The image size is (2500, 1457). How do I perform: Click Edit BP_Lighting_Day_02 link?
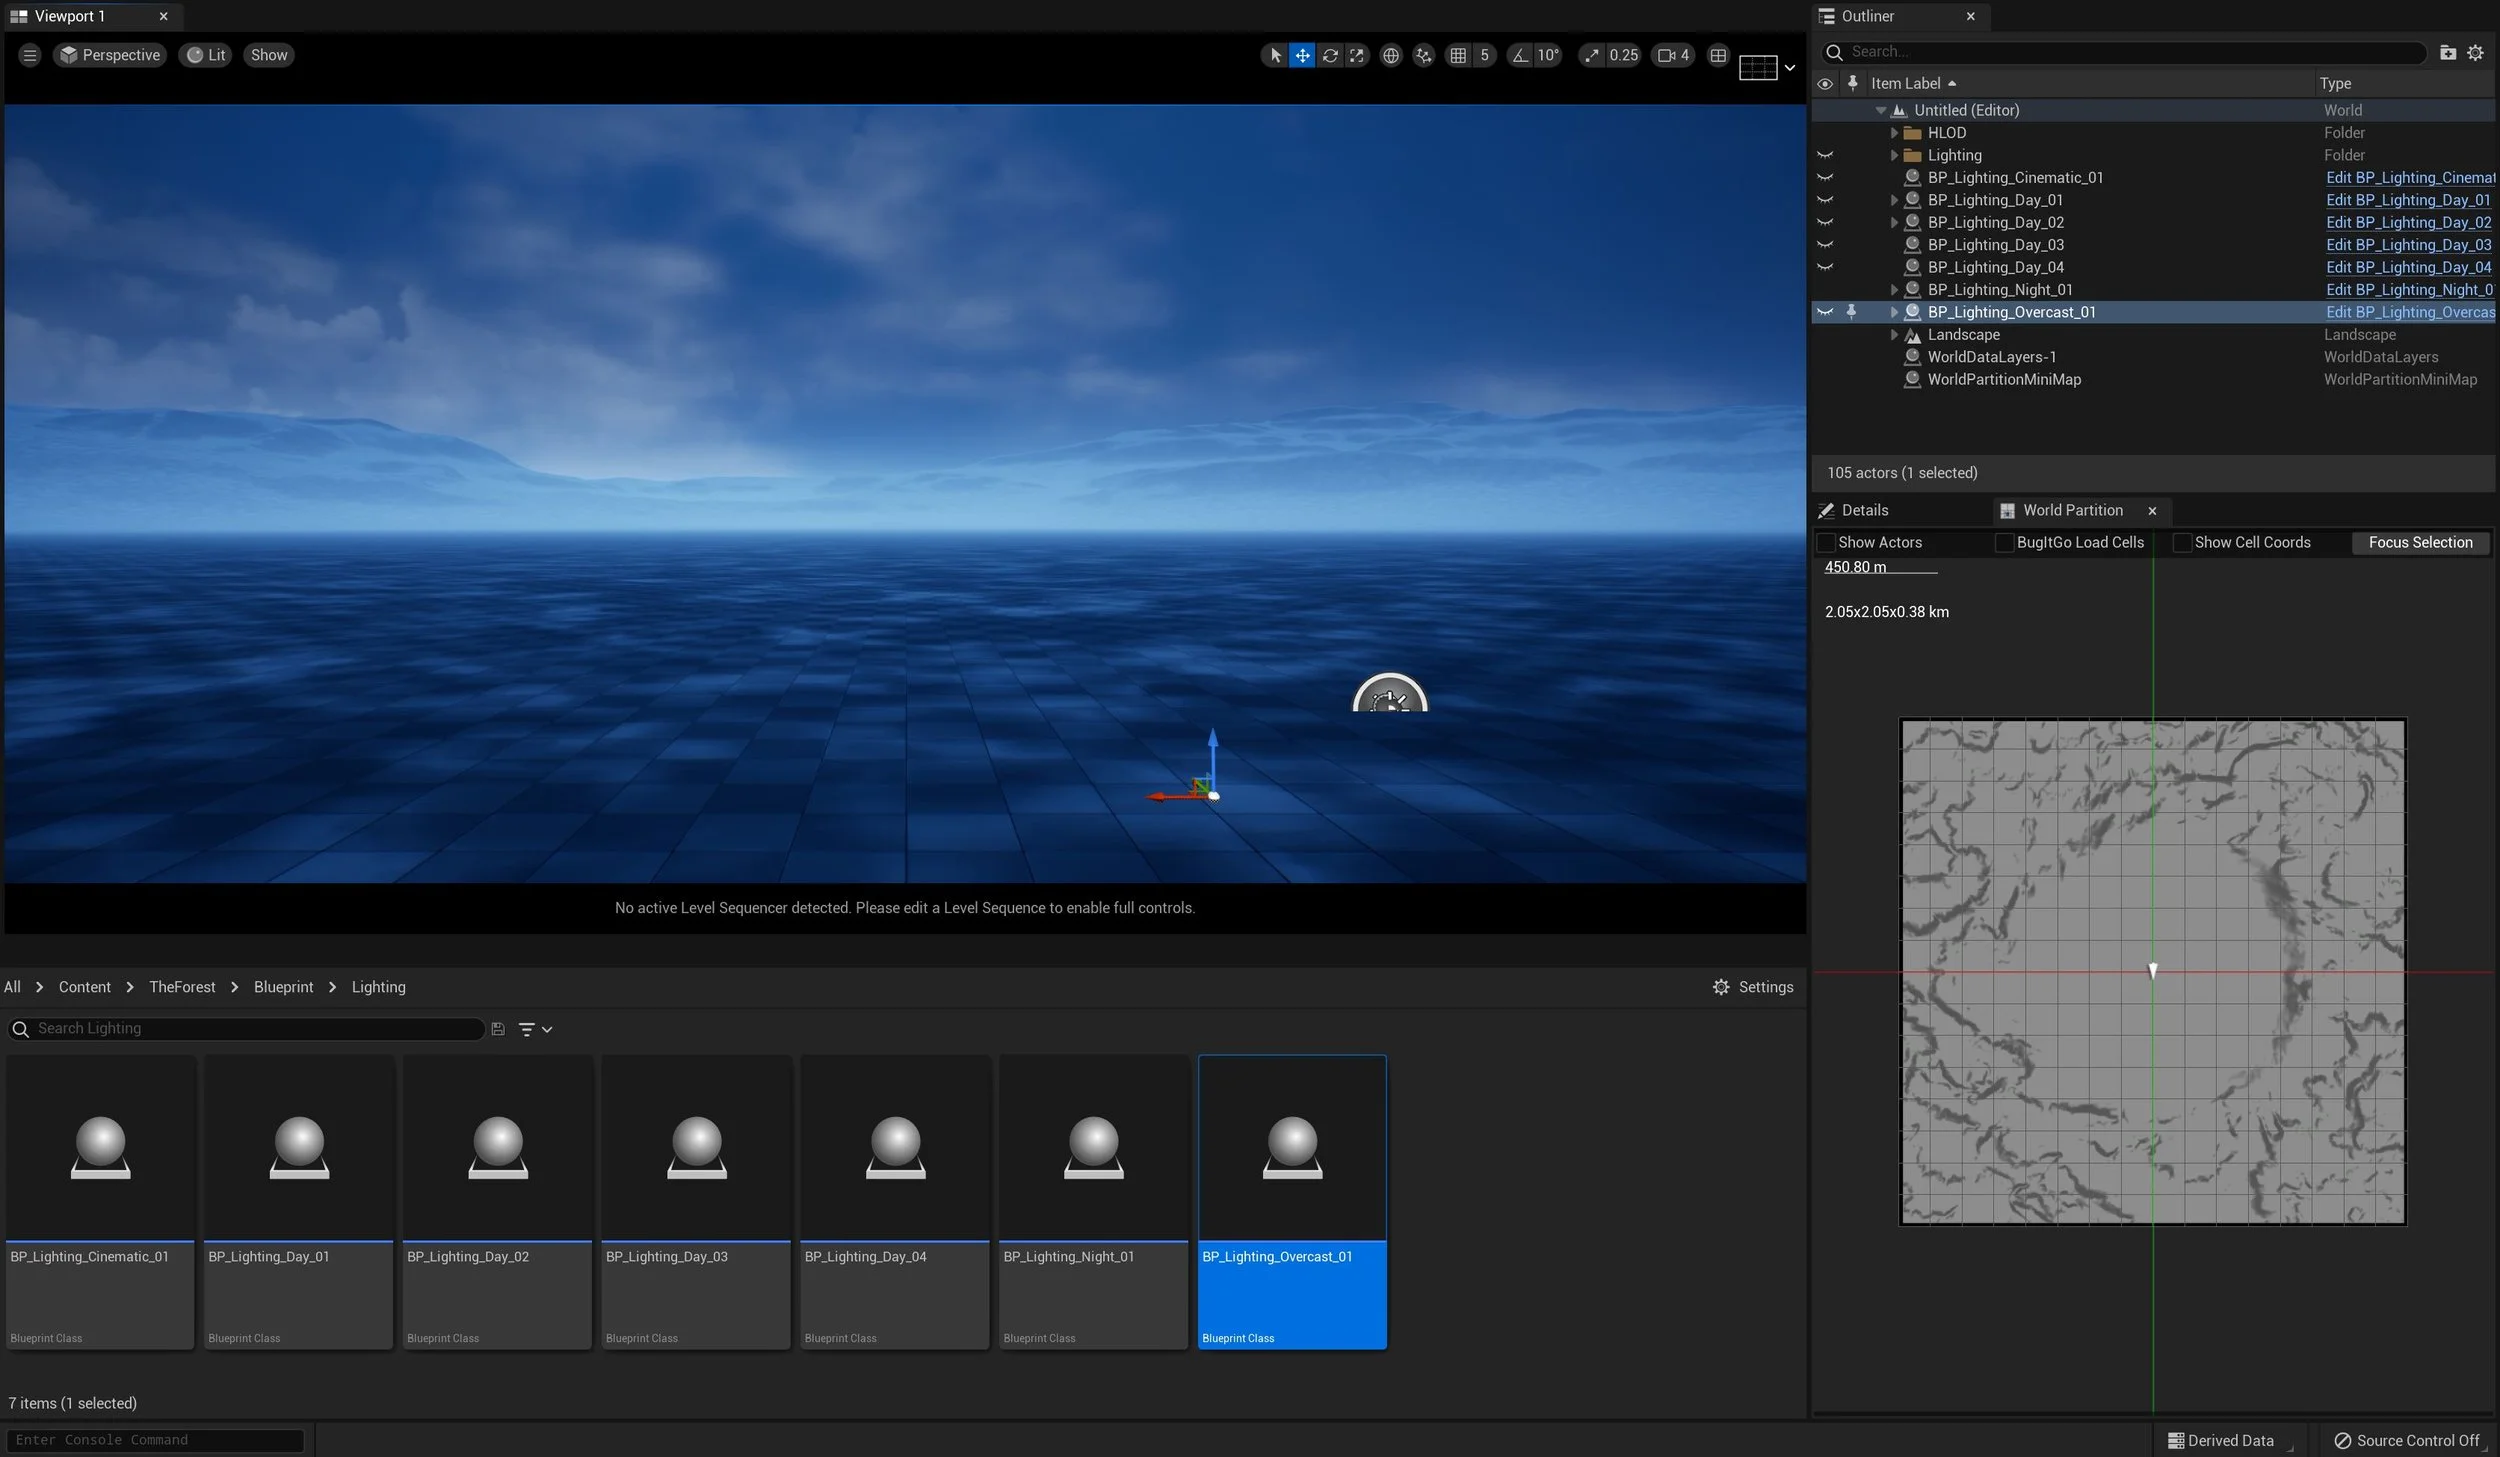coord(2407,223)
